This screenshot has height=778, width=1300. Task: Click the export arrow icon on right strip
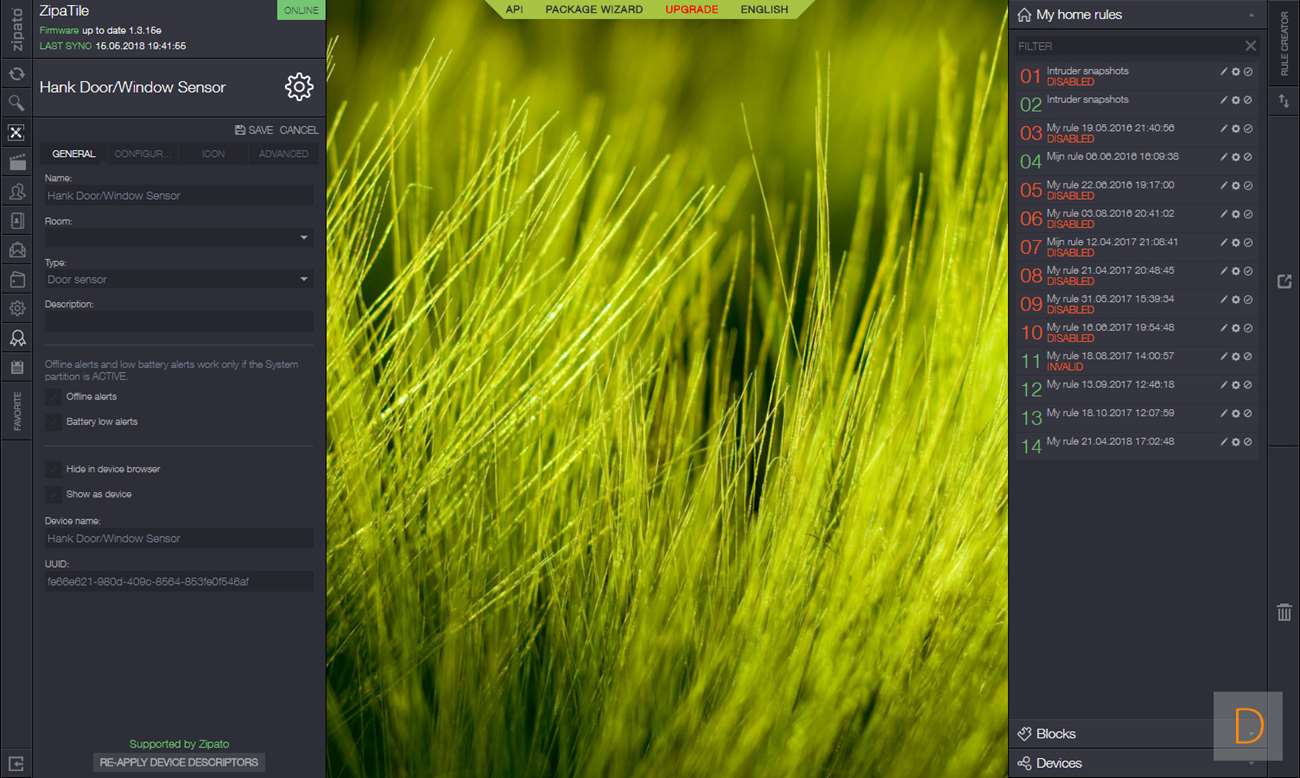pyautogui.click(x=1284, y=282)
